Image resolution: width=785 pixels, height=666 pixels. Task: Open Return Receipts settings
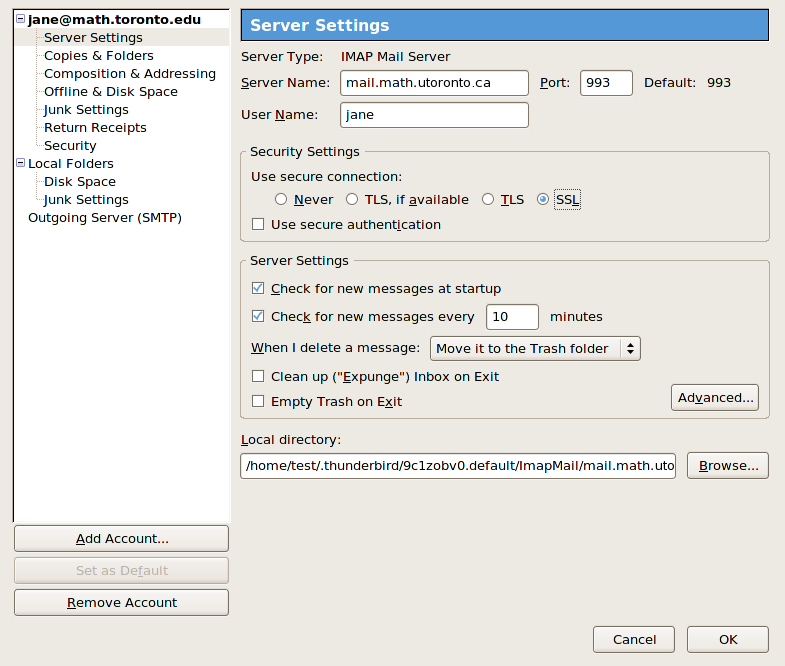click(95, 128)
